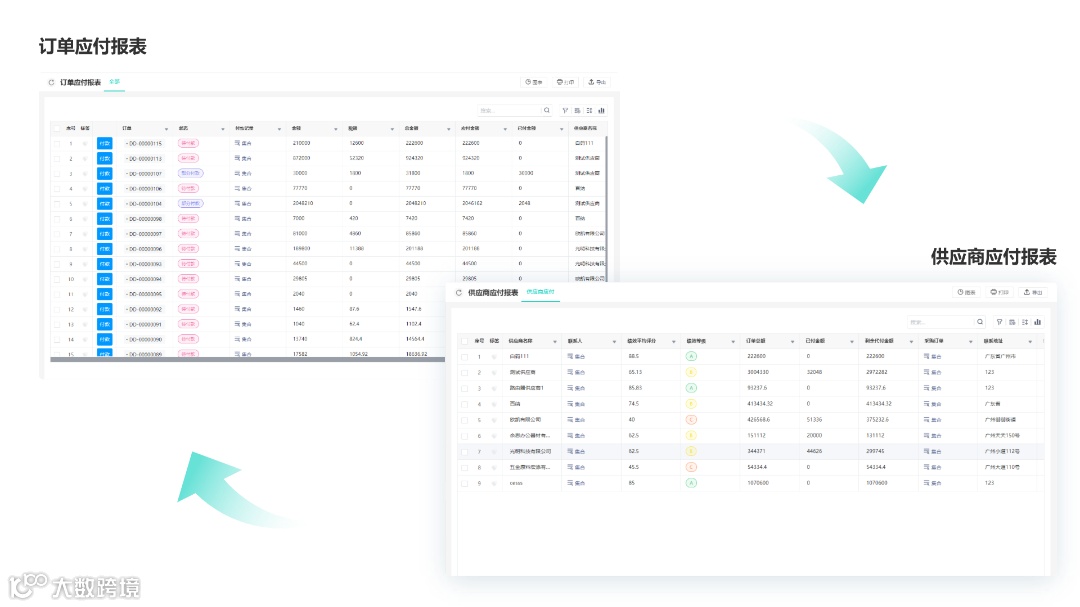
Task: Focus search field in supplier report
Action: [x=940, y=322]
